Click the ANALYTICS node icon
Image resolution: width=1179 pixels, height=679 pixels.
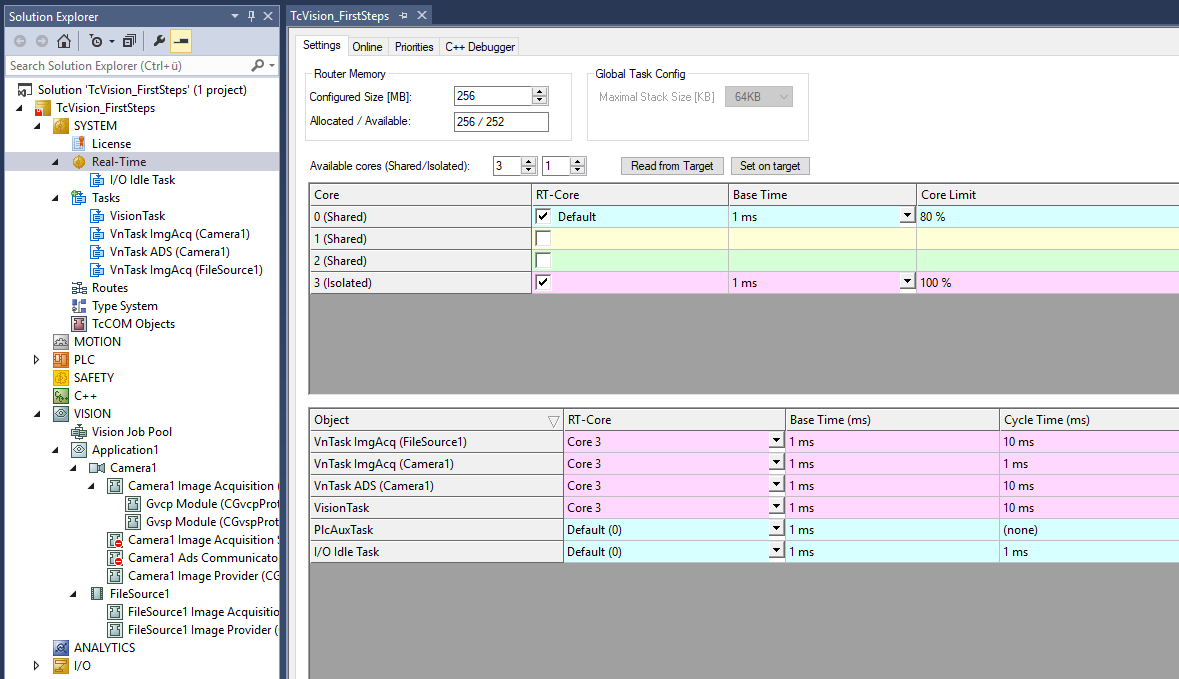61,647
